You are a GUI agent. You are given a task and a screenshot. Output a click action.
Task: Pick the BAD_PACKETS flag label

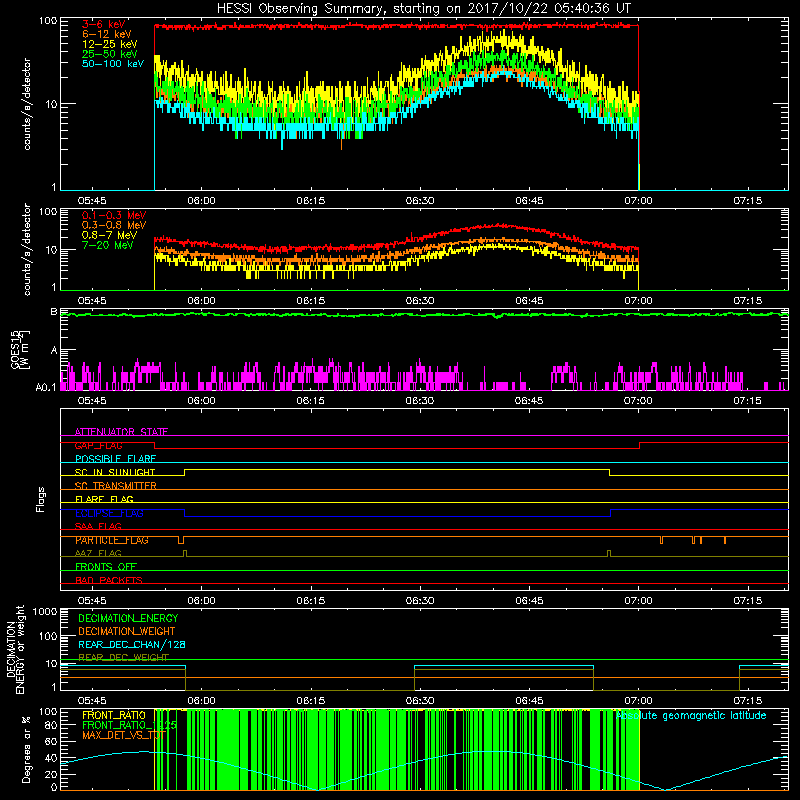tap(109, 580)
